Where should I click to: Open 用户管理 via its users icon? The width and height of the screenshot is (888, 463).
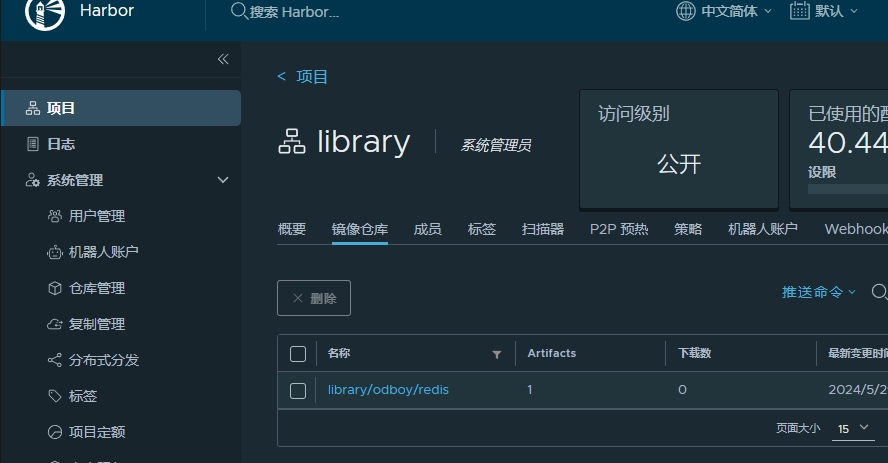(x=55, y=216)
